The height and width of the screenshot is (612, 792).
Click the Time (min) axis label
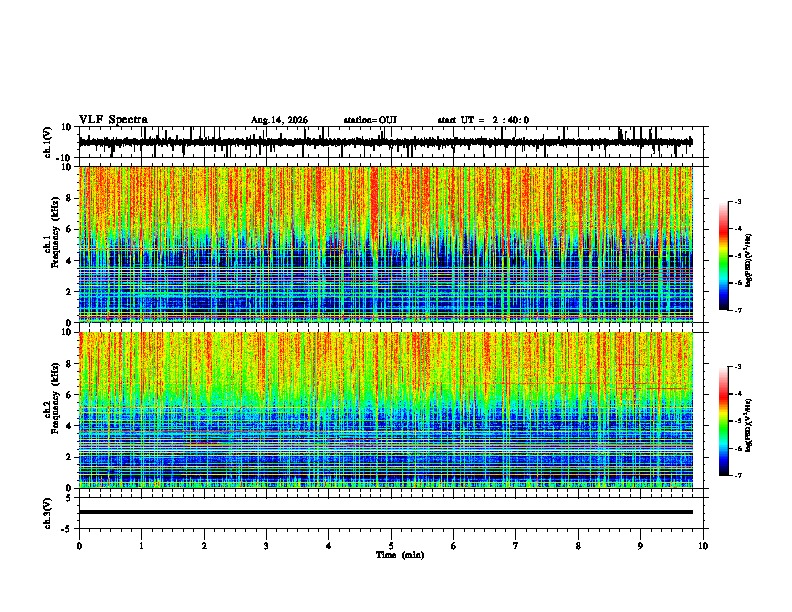400,555
